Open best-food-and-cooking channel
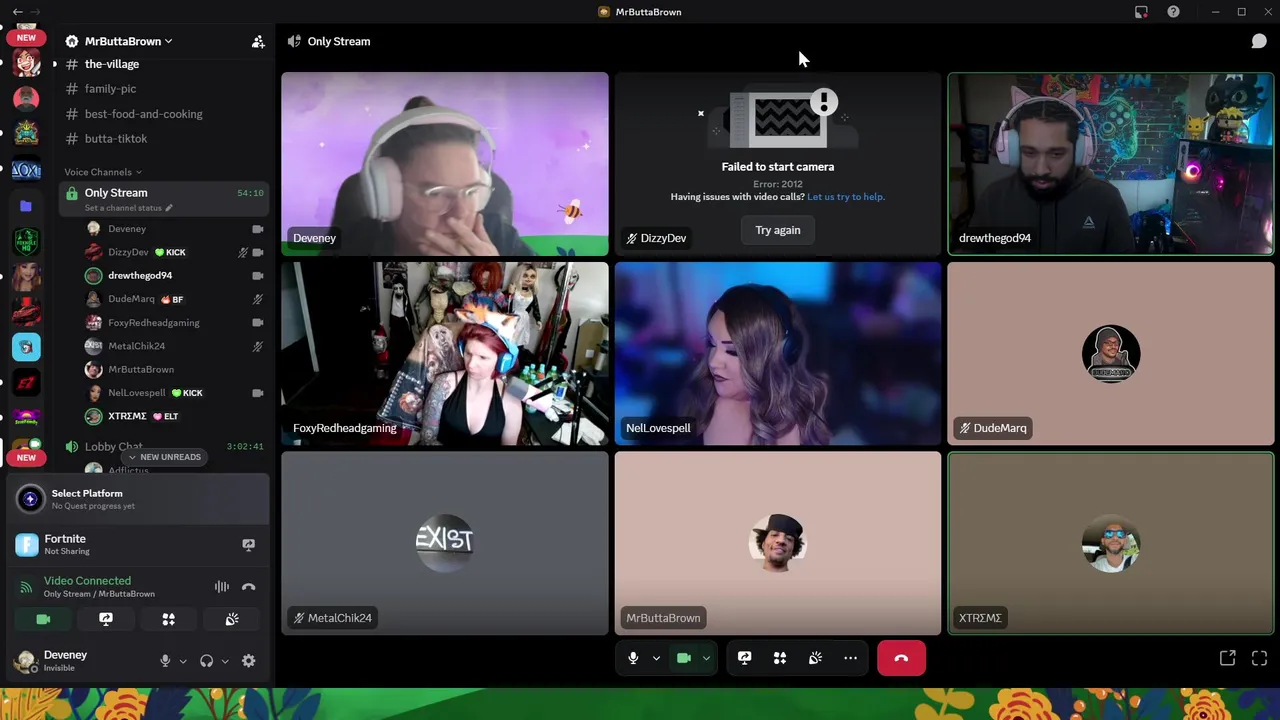 pyautogui.click(x=143, y=114)
